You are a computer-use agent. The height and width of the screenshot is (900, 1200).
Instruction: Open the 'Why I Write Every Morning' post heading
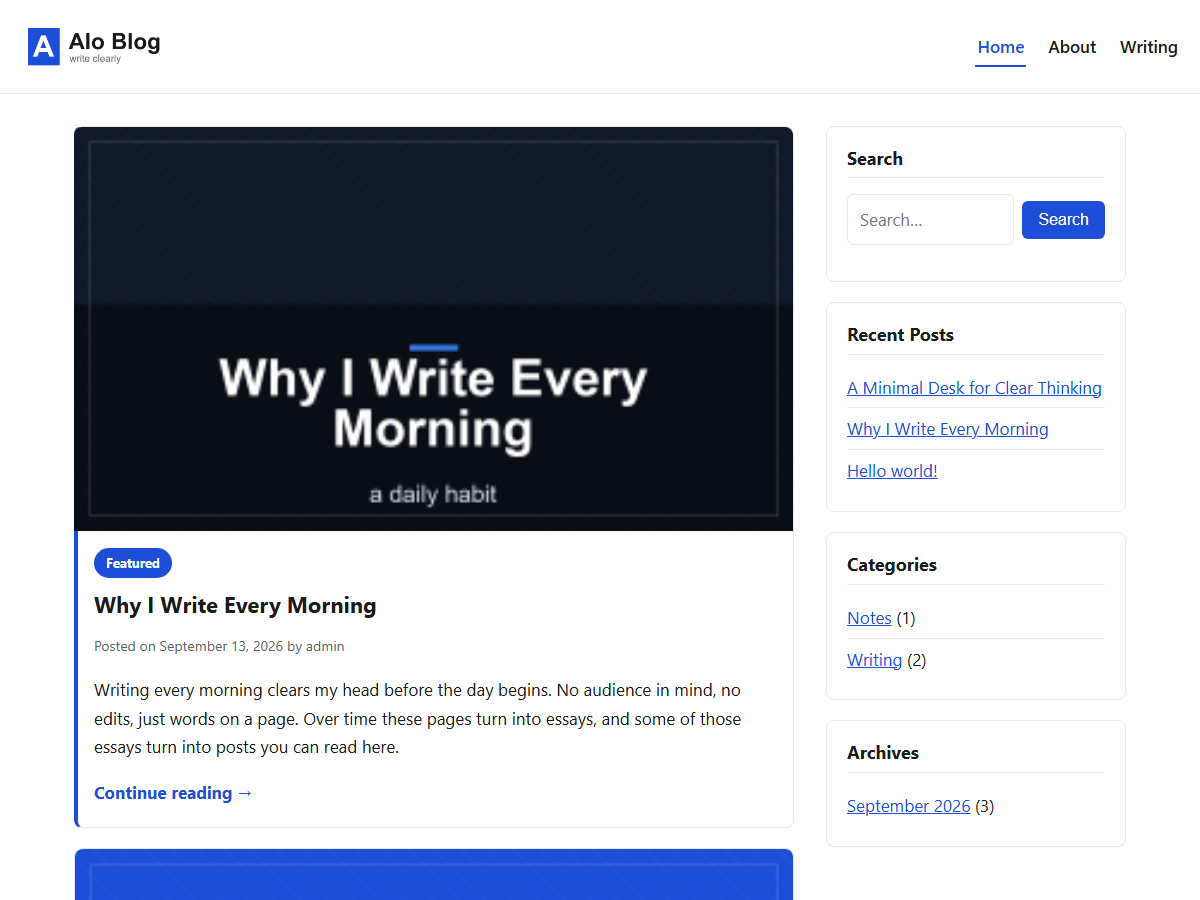click(x=235, y=605)
